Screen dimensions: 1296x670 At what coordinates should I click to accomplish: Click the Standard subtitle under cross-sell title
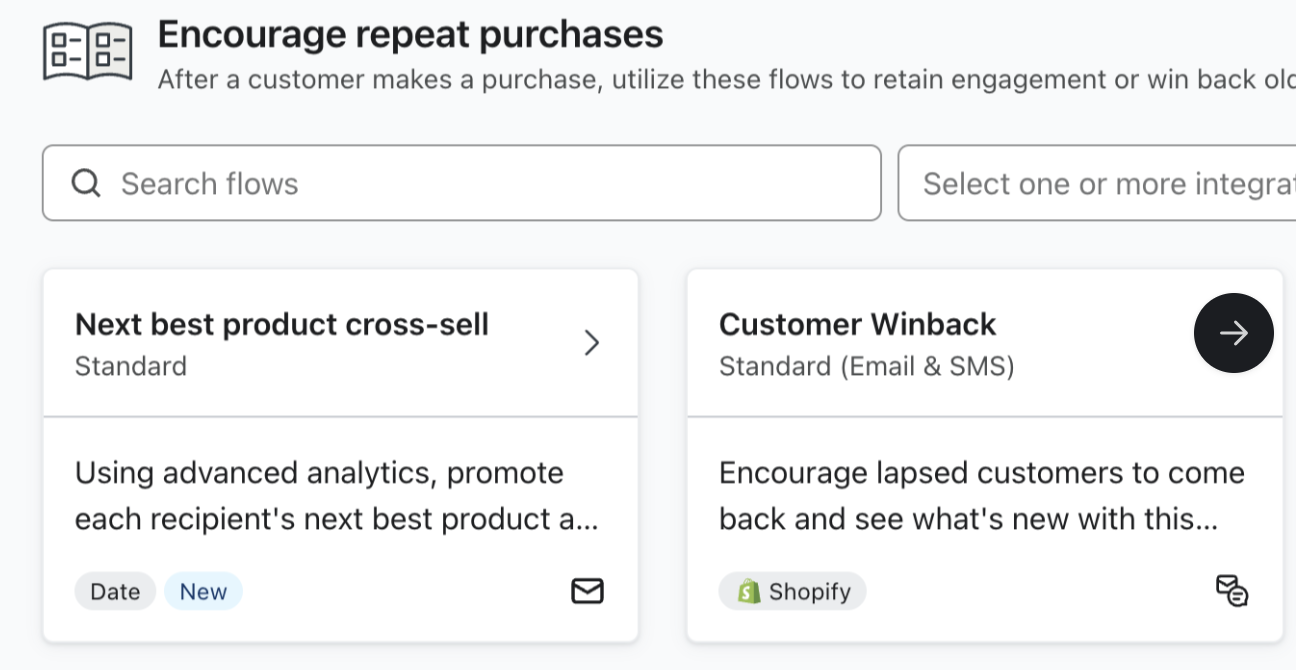click(x=131, y=366)
